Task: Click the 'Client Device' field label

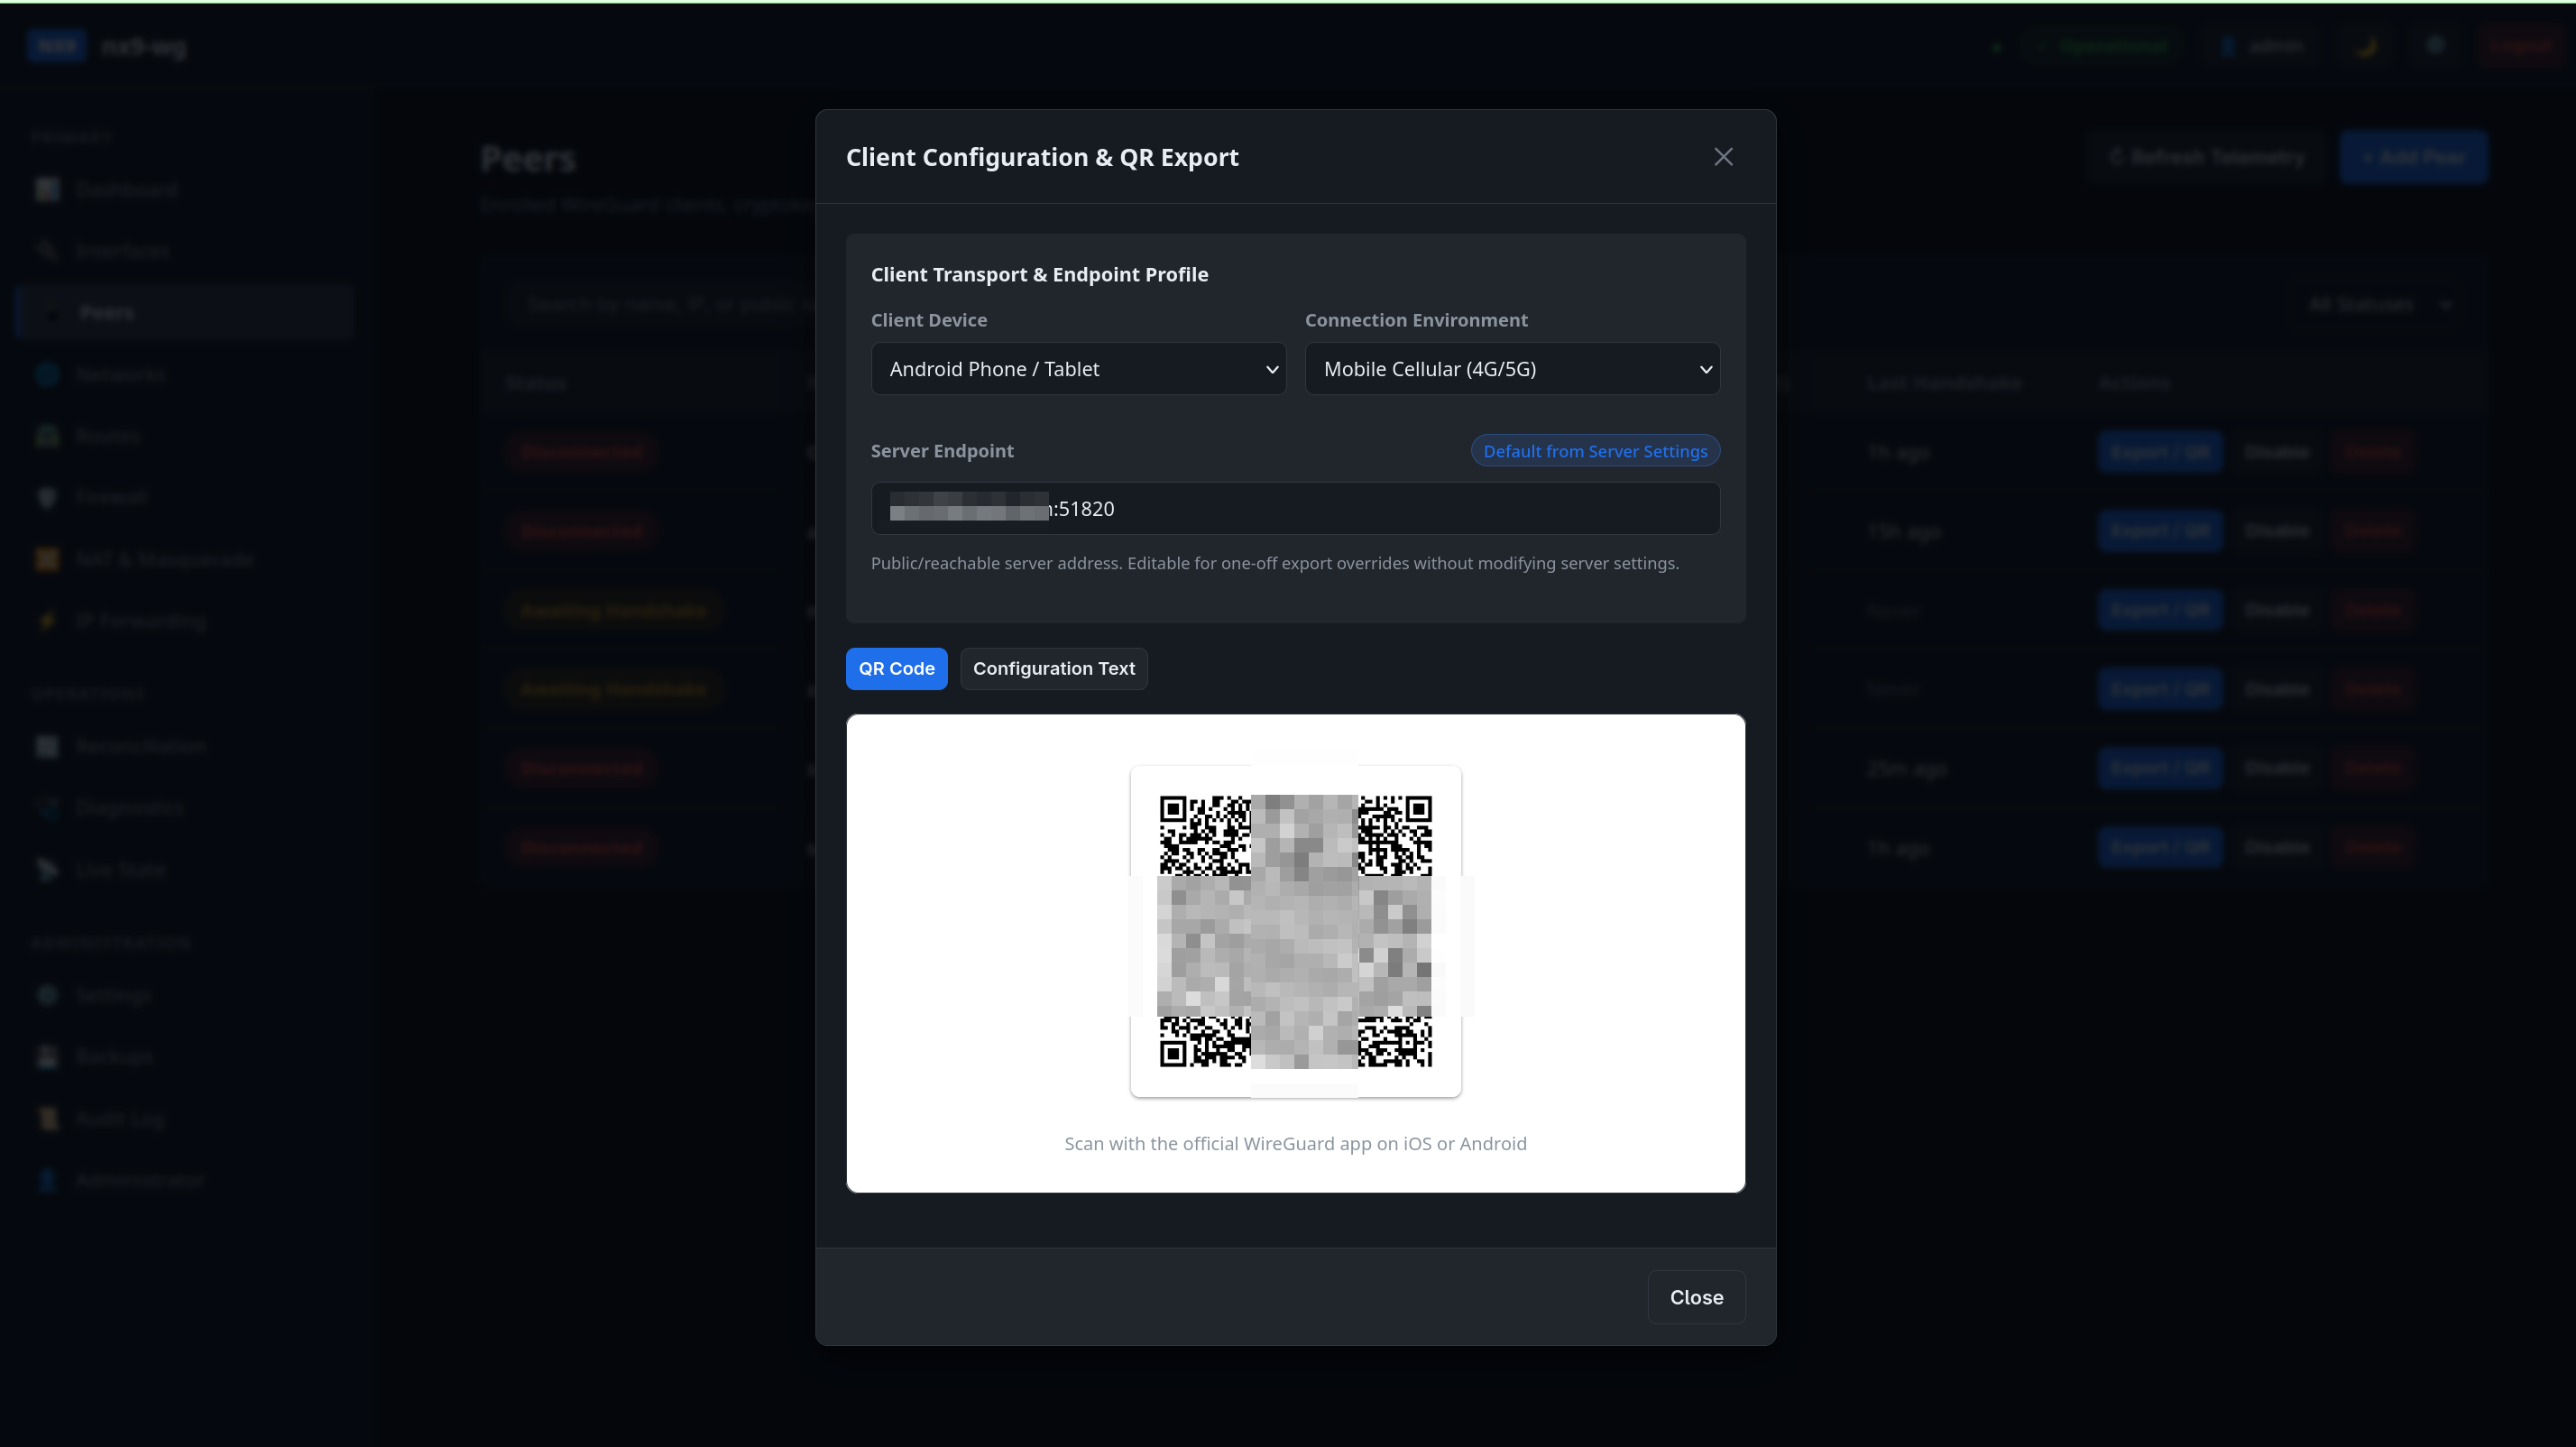Action: [x=928, y=320]
